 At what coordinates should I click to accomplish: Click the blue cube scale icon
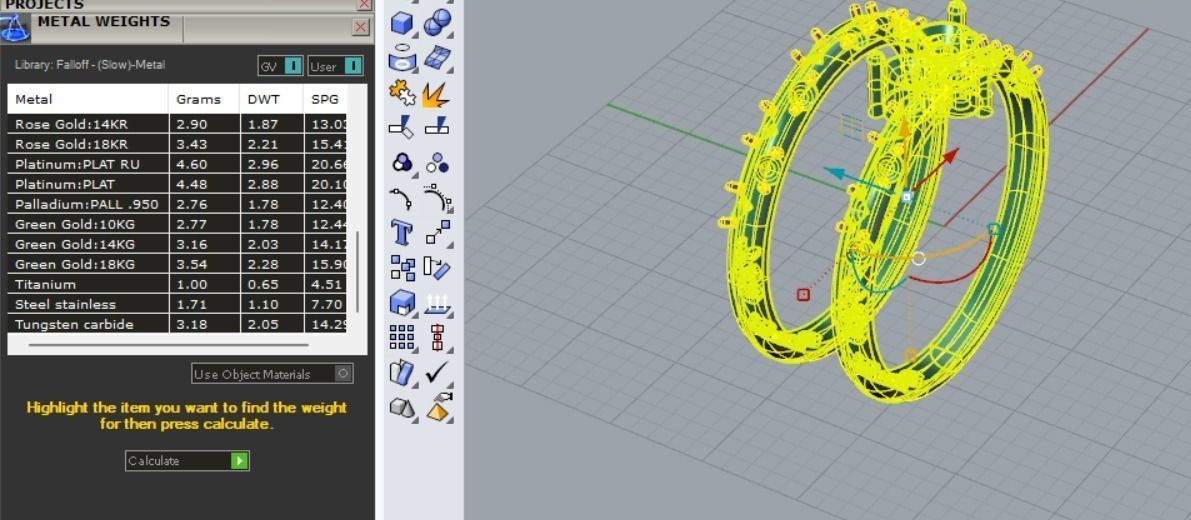[x=402, y=303]
